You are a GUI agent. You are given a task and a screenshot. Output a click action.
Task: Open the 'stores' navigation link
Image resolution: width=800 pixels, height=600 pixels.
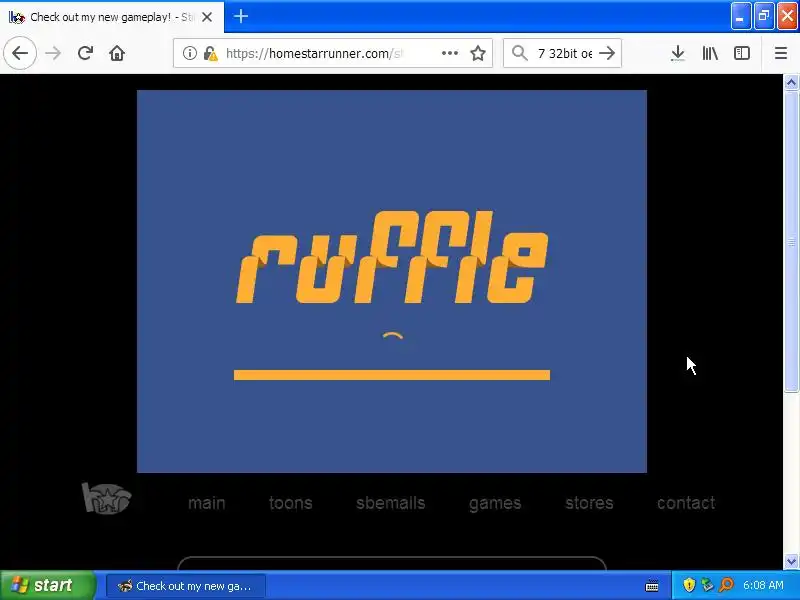[x=589, y=503]
